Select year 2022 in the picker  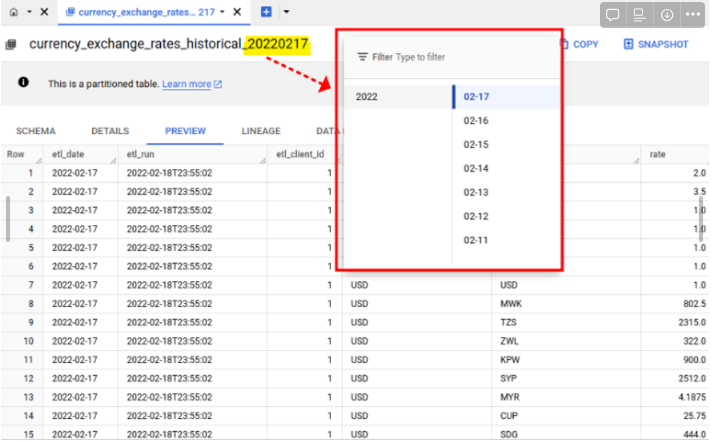(397, 97)
